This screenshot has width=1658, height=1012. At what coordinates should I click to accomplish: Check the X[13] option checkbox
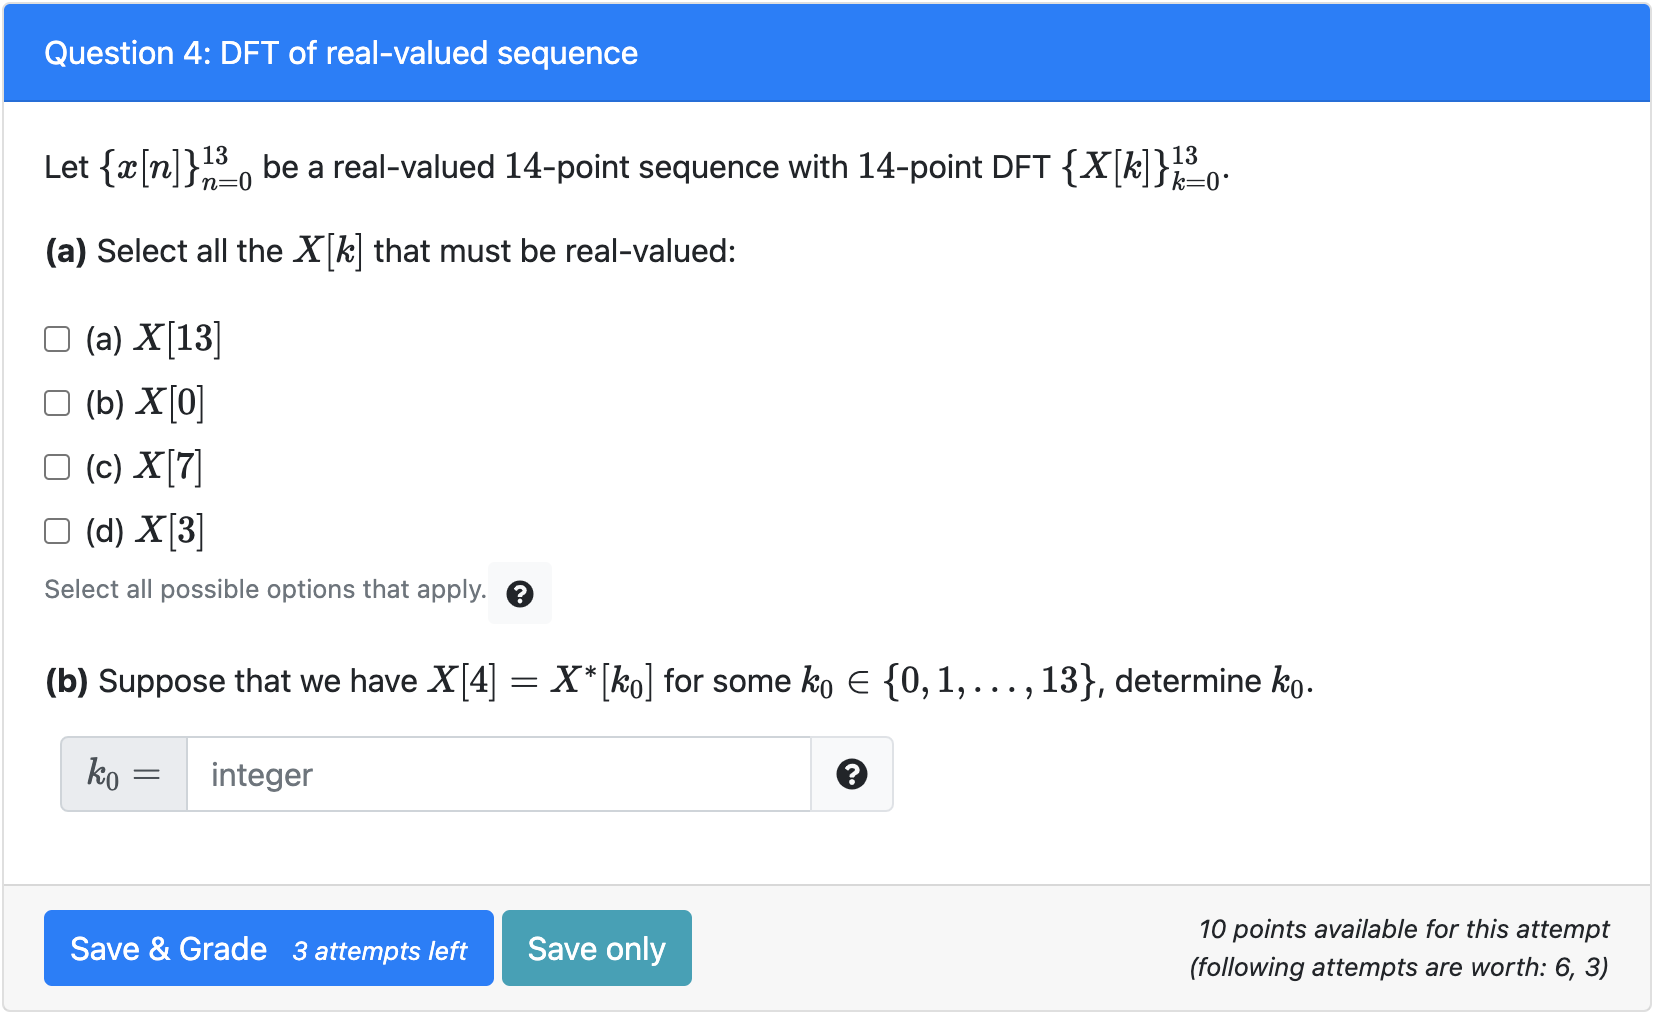tap(57, 339)
